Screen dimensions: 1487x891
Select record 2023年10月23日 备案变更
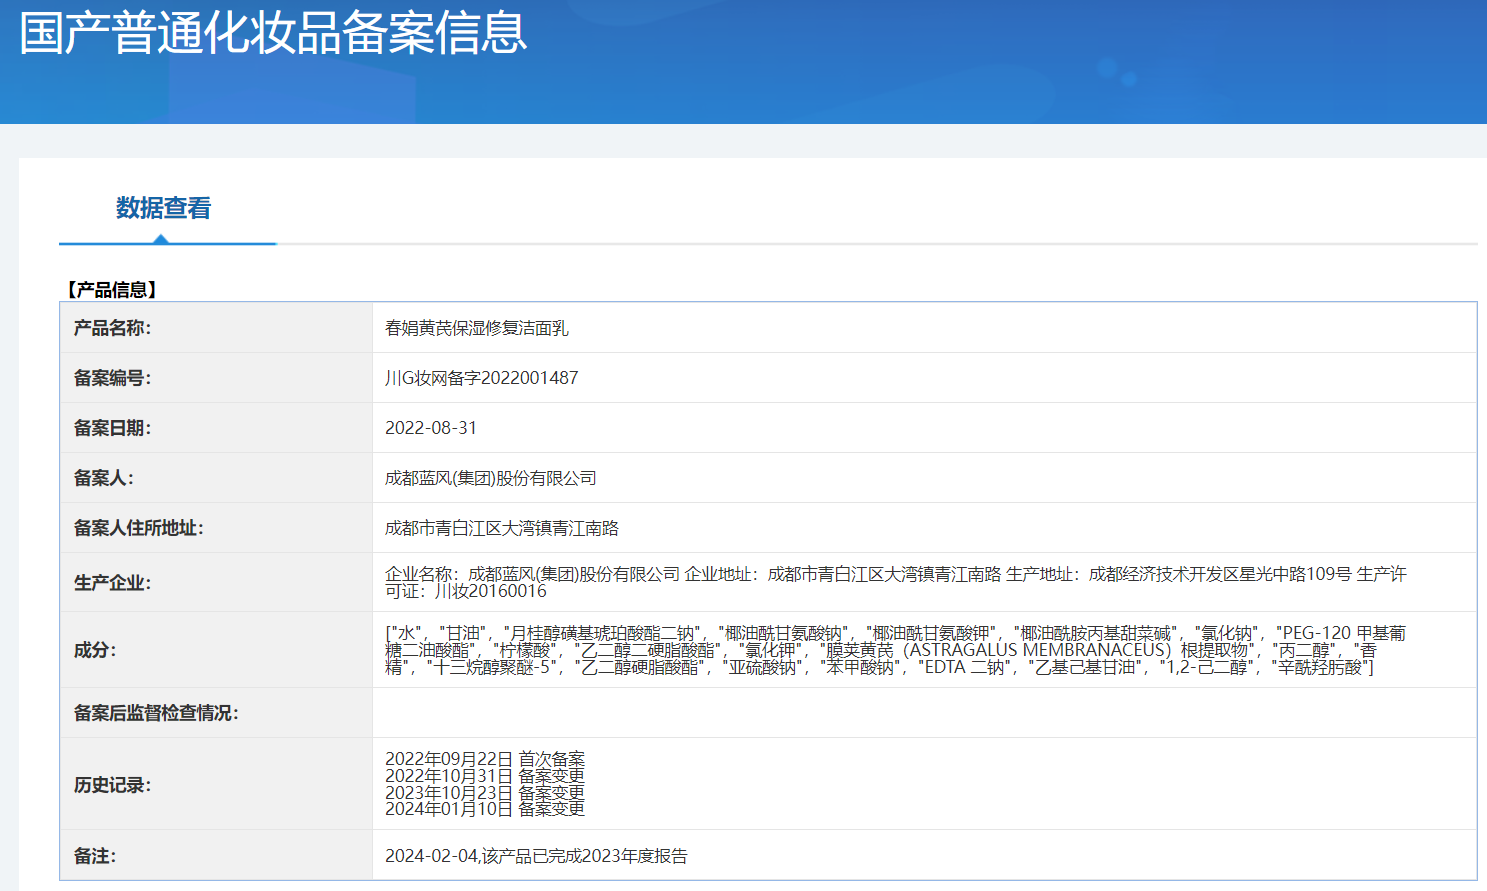(x=485, y=793)
